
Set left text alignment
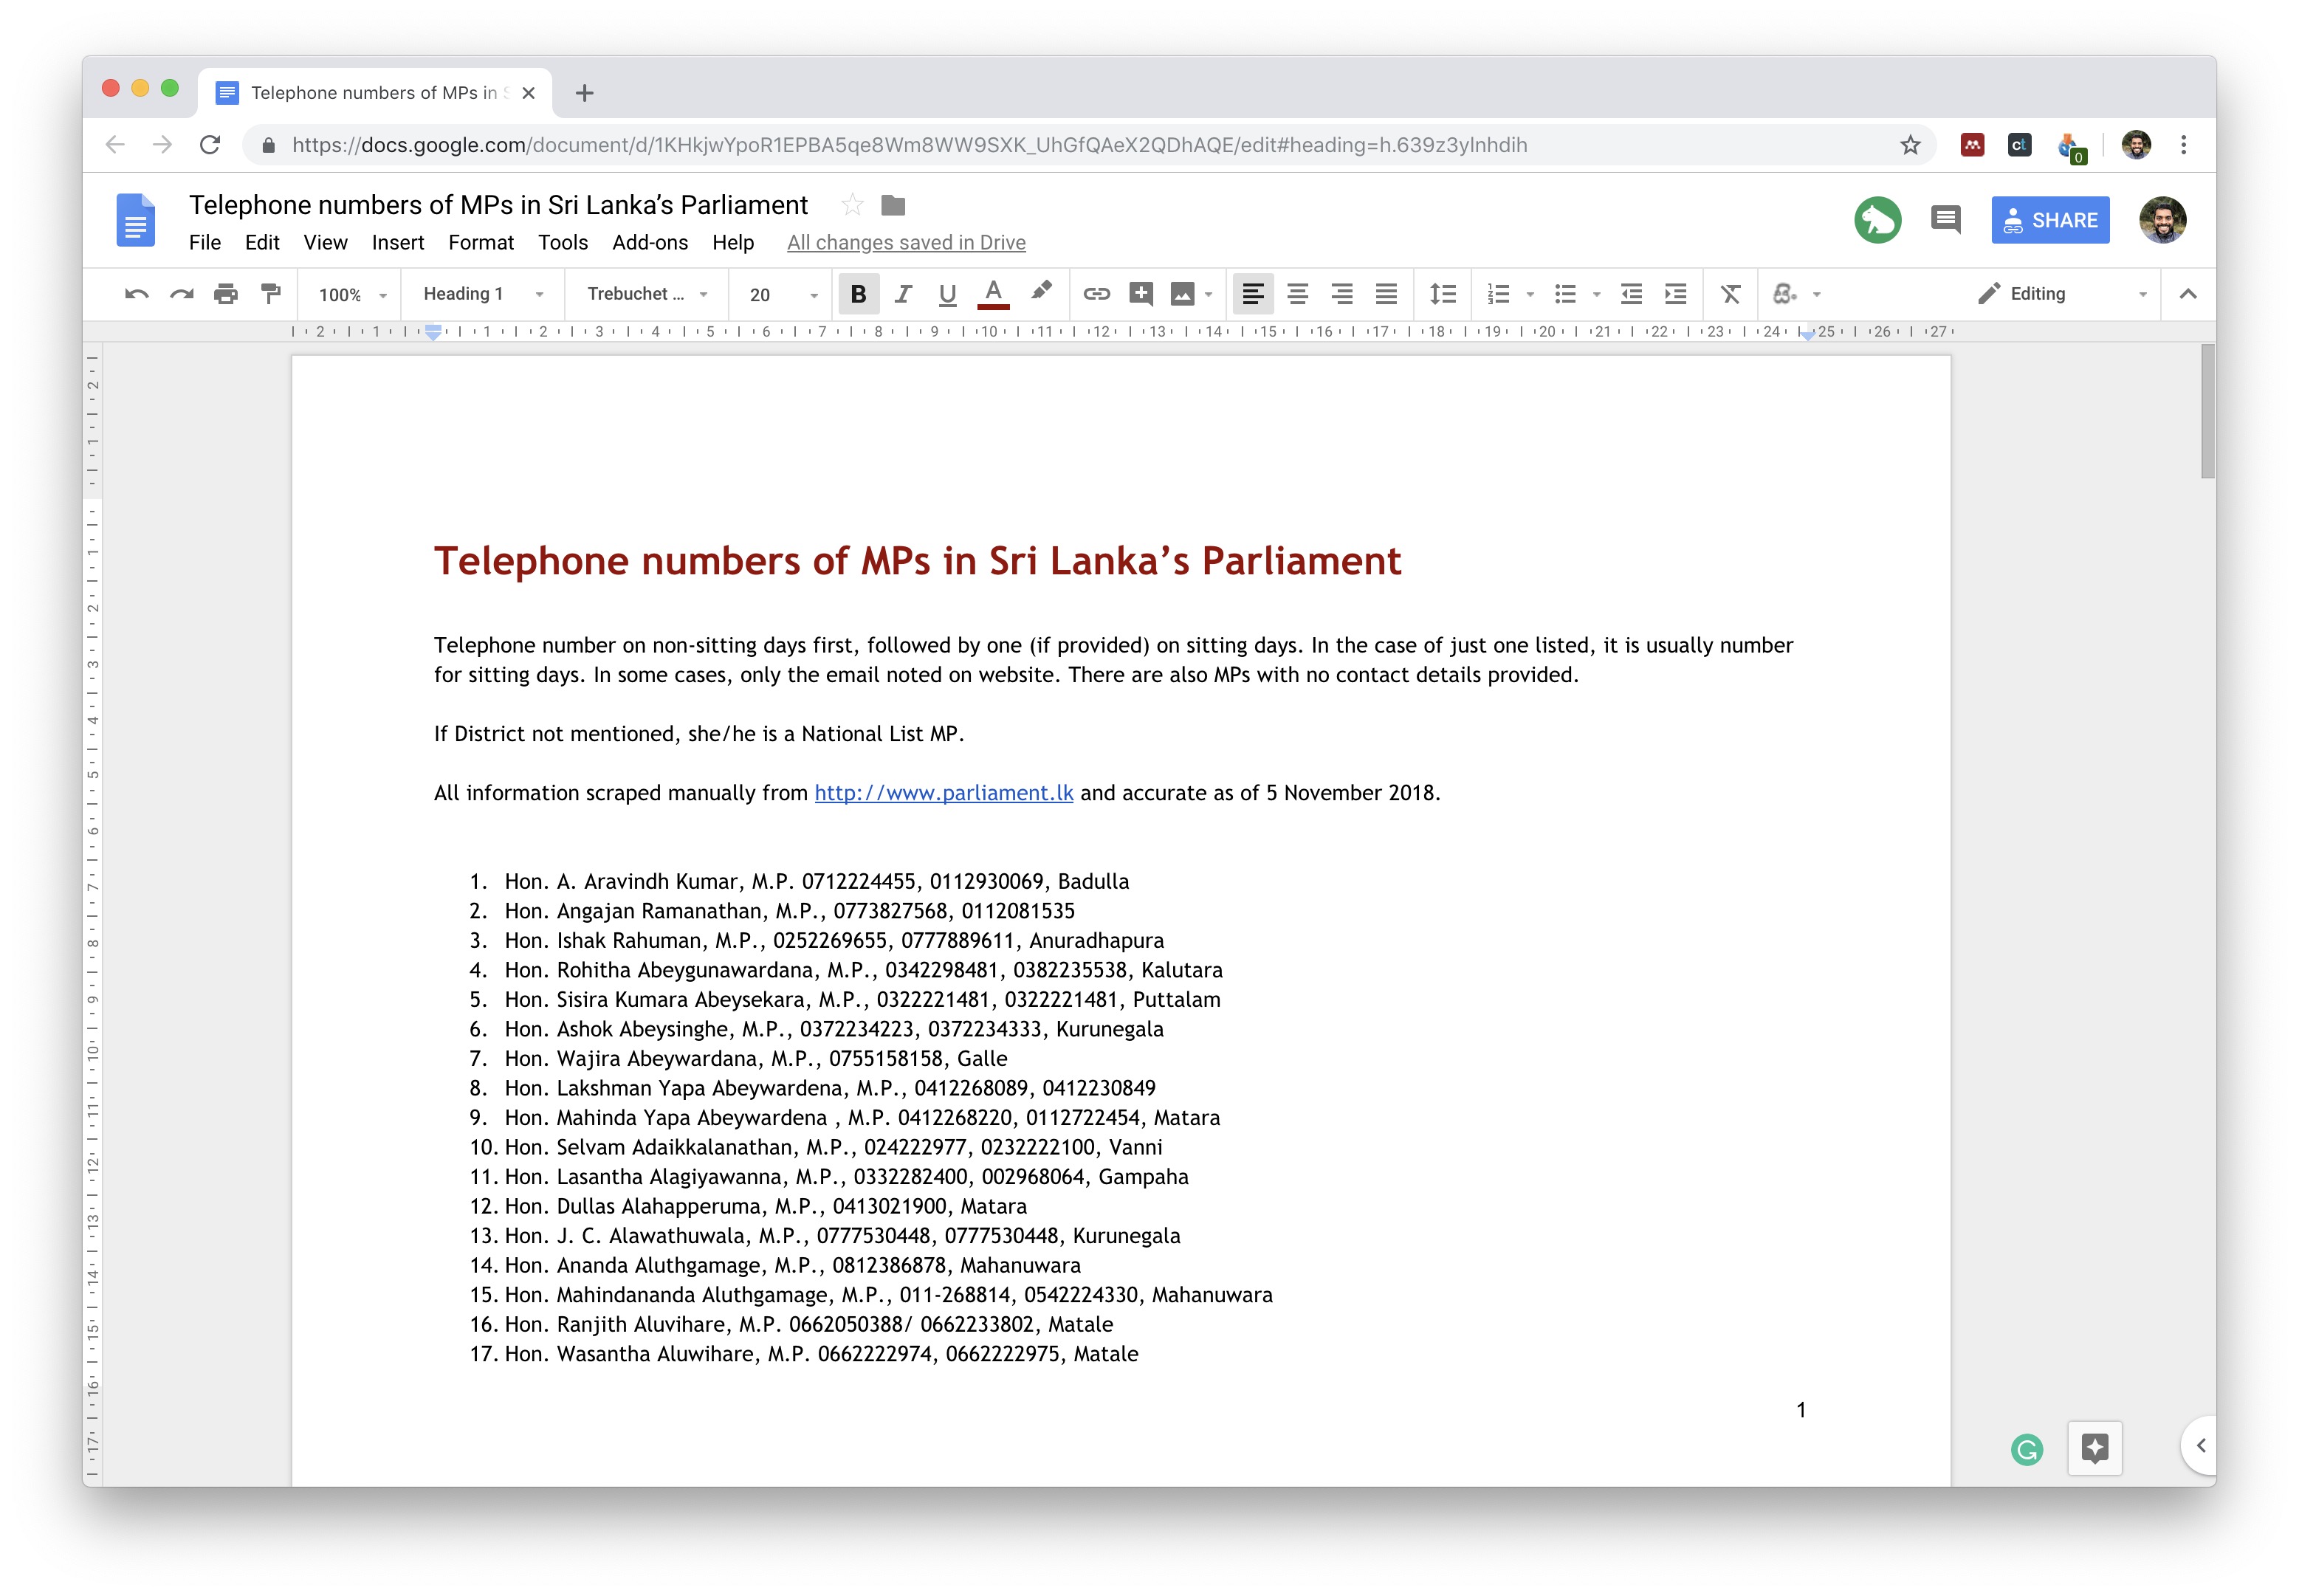1253,294
